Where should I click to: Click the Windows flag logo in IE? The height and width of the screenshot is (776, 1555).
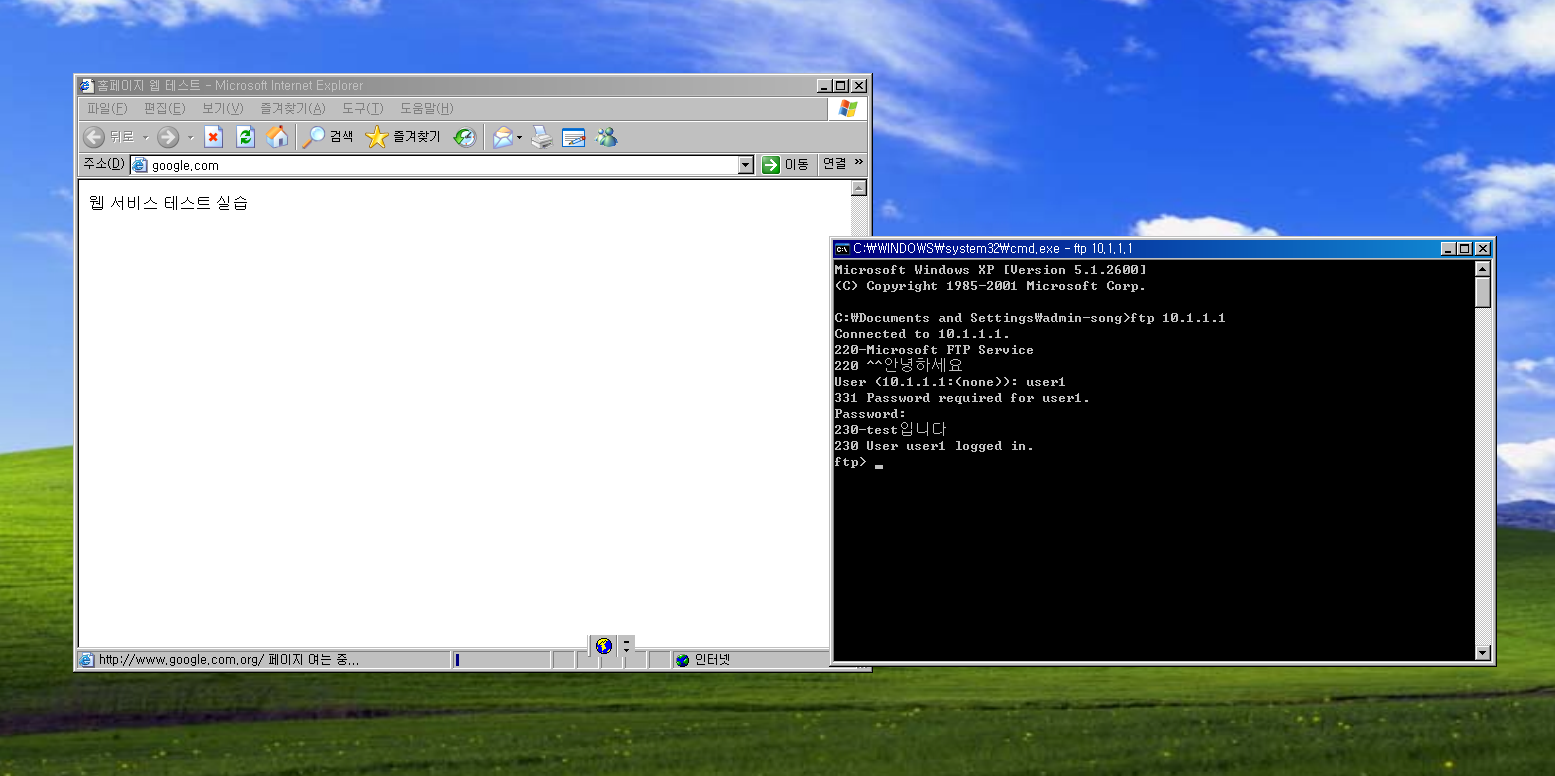pos(848,109)
